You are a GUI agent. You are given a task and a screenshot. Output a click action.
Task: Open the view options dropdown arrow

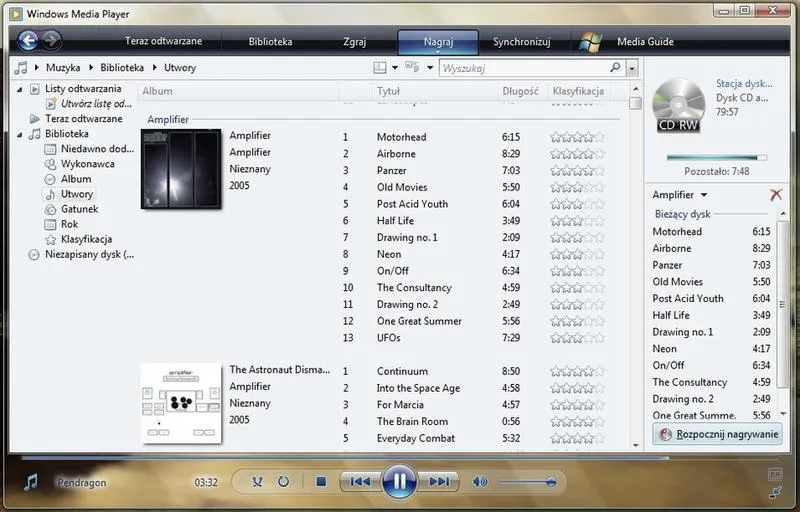430,67
